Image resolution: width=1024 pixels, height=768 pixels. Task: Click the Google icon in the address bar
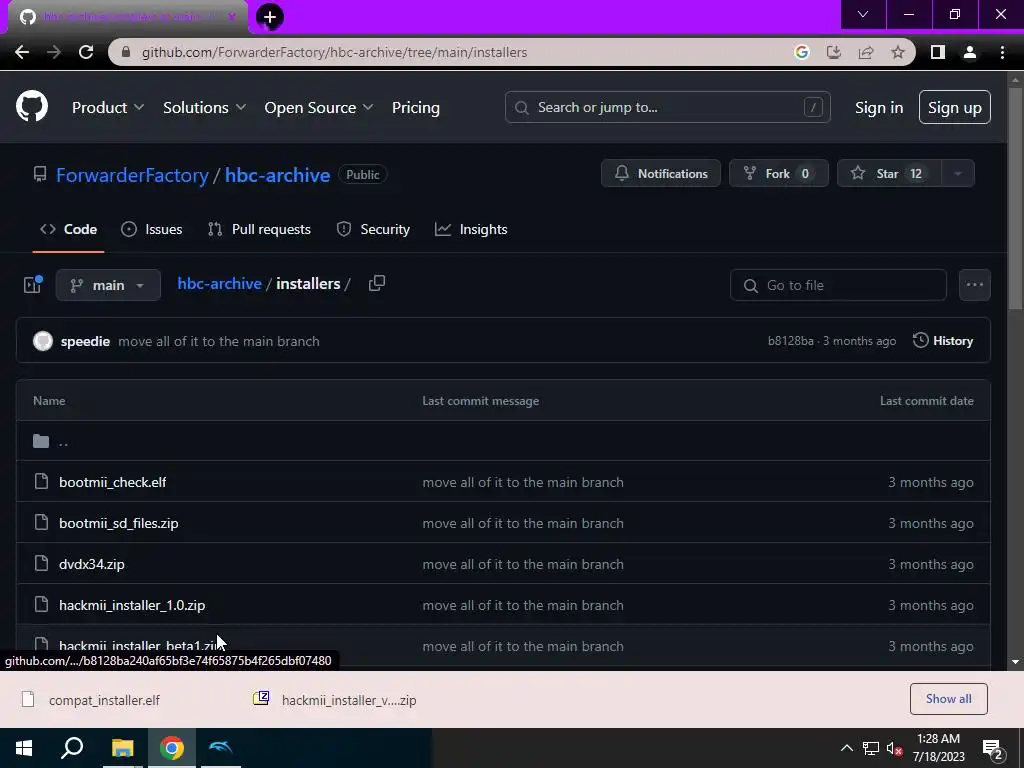pyautogui.click(x=801, y=52)
